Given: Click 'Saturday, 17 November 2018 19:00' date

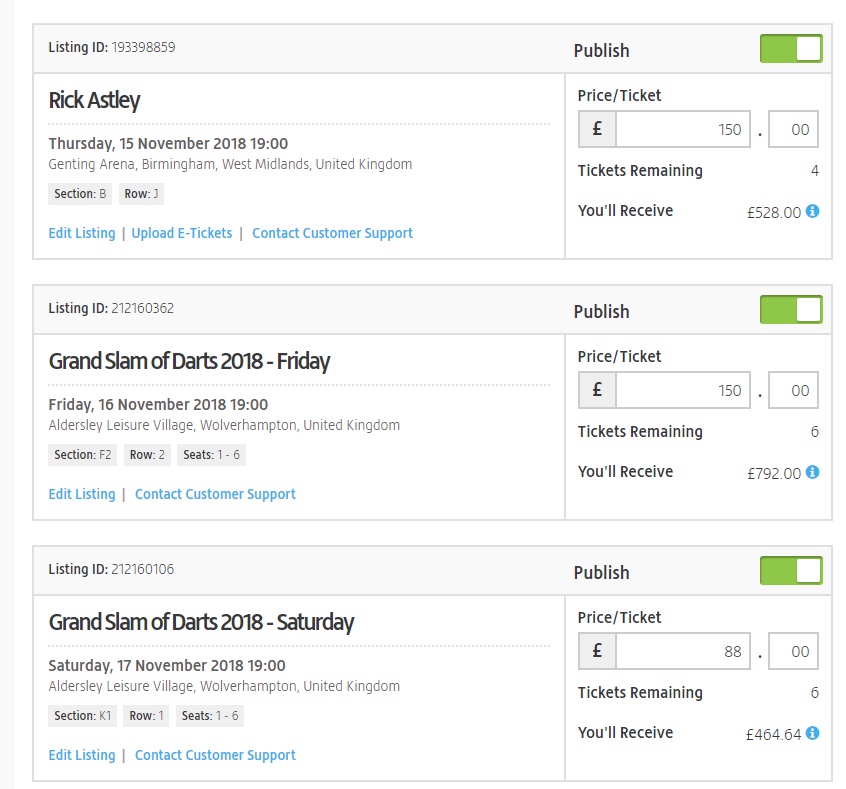Looking at the screenshot, I should (x=167, y=665).
